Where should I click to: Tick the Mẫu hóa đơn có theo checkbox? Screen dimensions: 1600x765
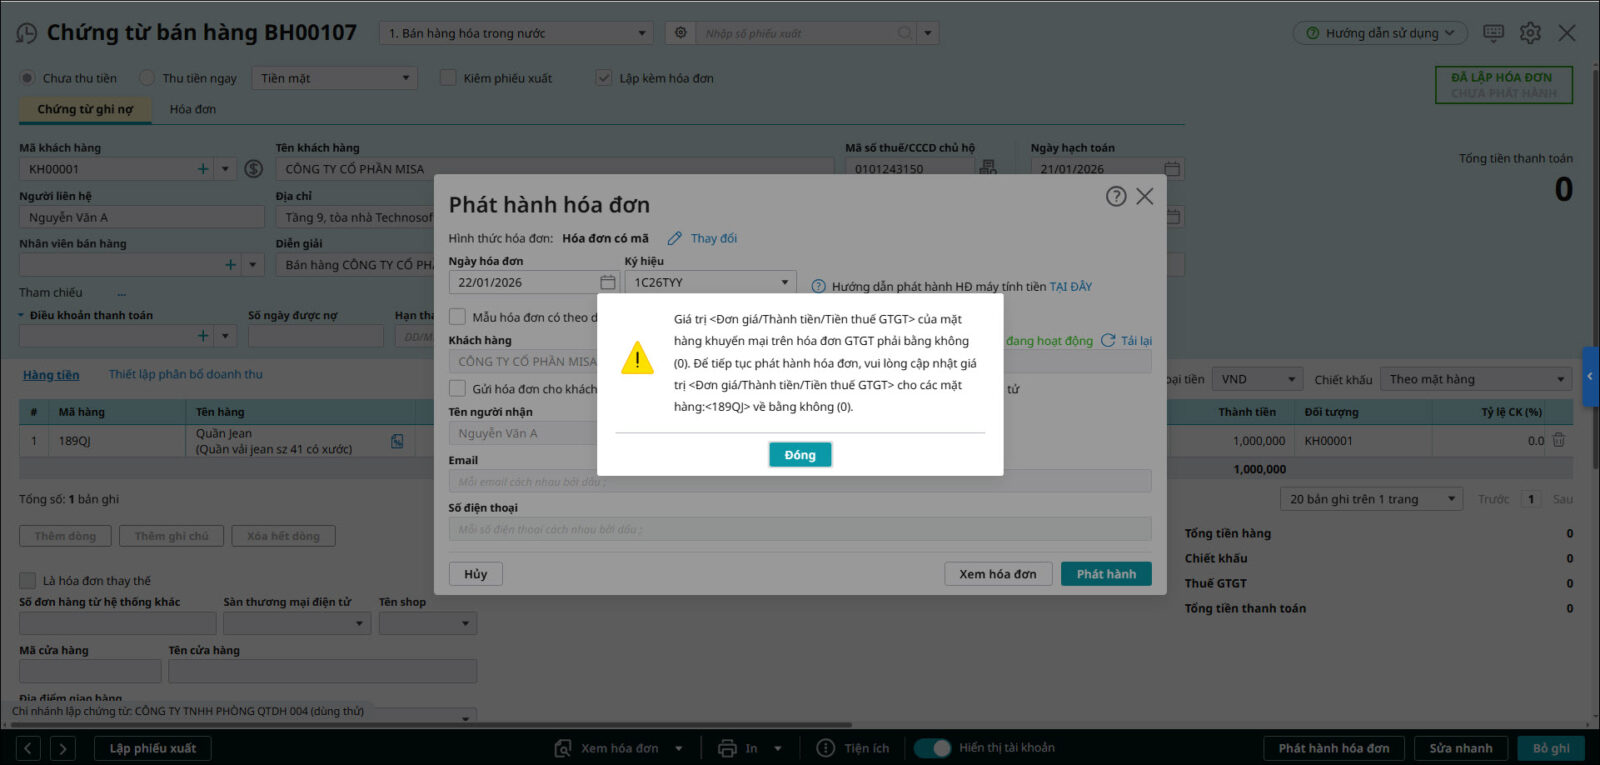pyautogui.click(x=457, y=317)
